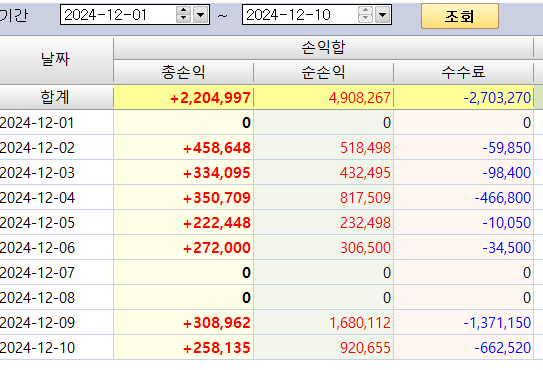Image resolution: width=543 pixels, height=370 pixels.
Task: Click the -1,371,150 fee cell
Action: coord(463,323)
